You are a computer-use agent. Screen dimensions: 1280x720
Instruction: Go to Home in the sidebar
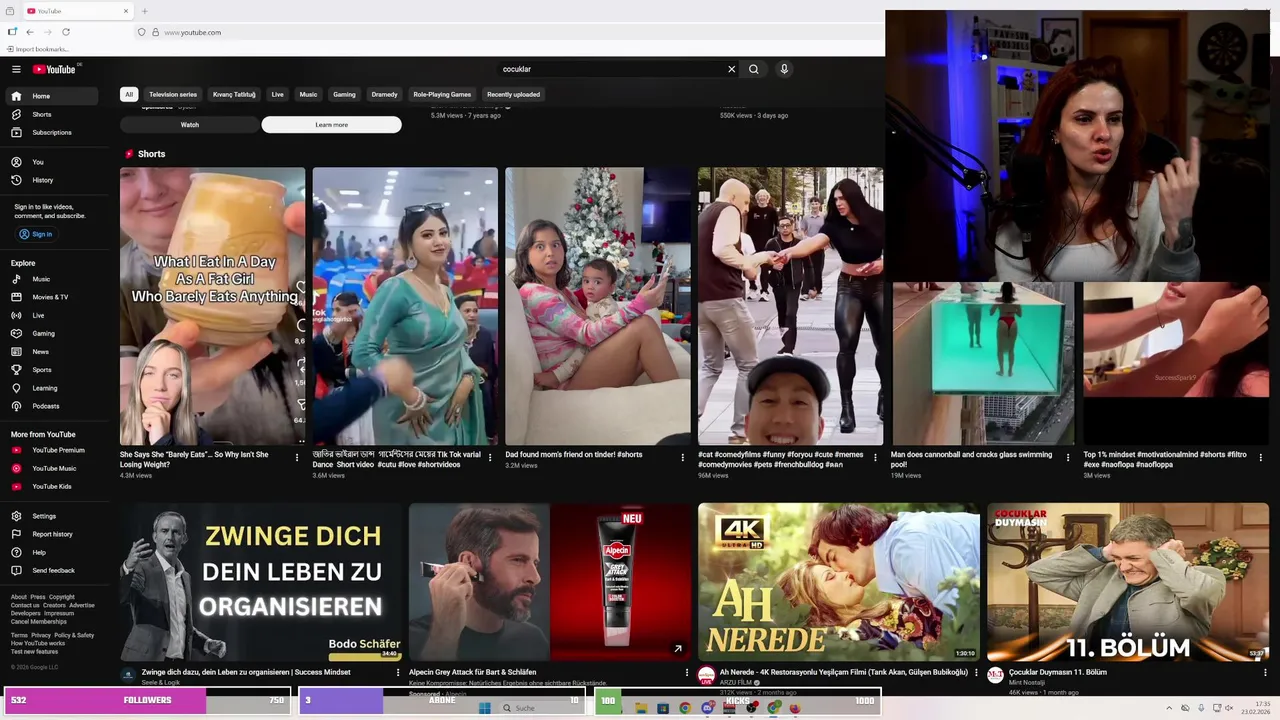pos(54,96)
